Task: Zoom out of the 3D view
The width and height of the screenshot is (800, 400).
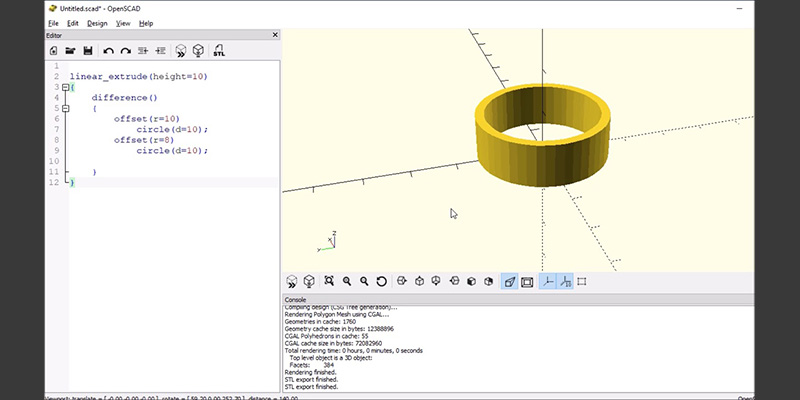Action: click(x=364, y=281)
